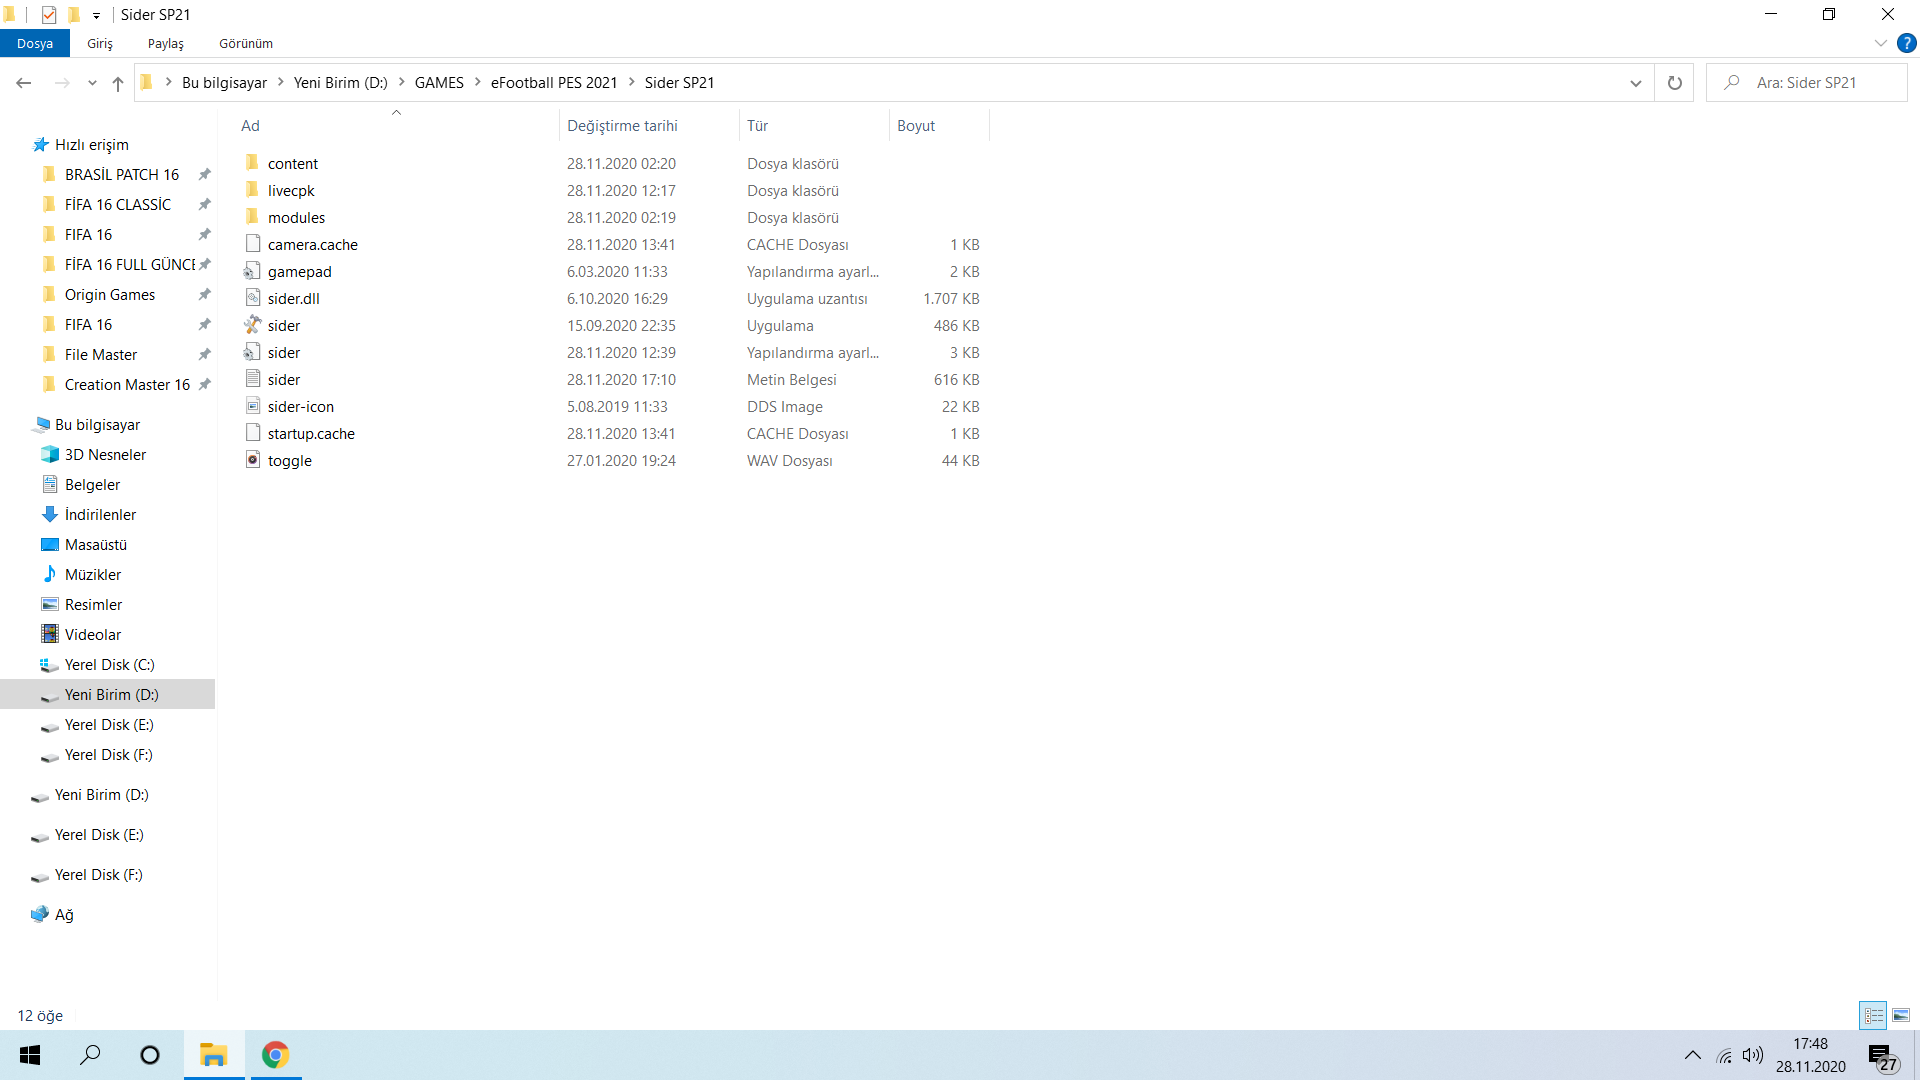Screen dimensions: 1920x1080
Task: Open the Help question mark icon
Action: [x=1906, y=43]
